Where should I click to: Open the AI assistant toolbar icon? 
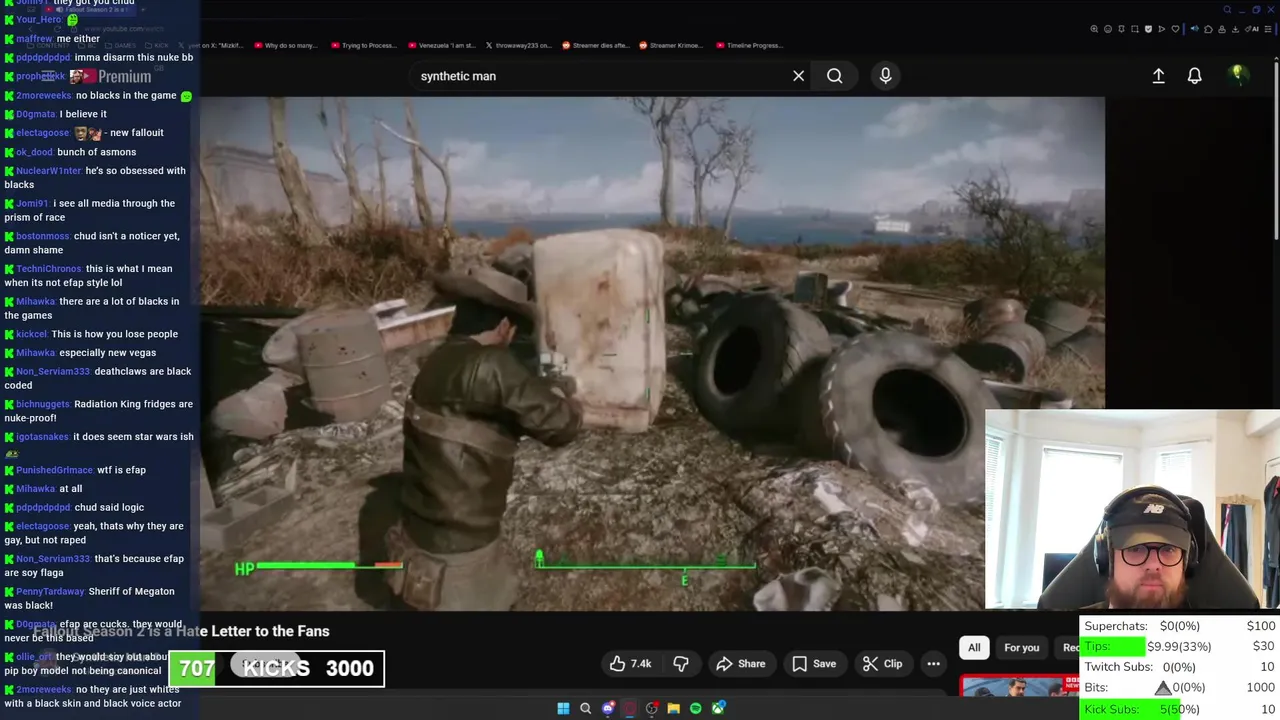click(1252, 29)
